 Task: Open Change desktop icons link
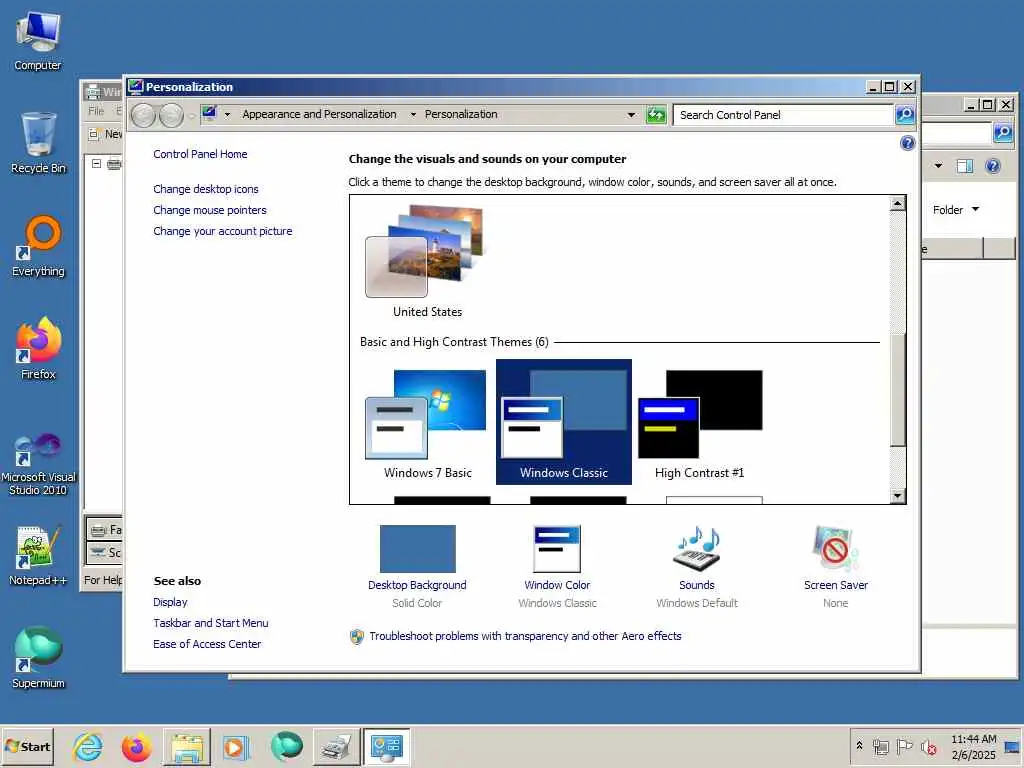[206, 189]
